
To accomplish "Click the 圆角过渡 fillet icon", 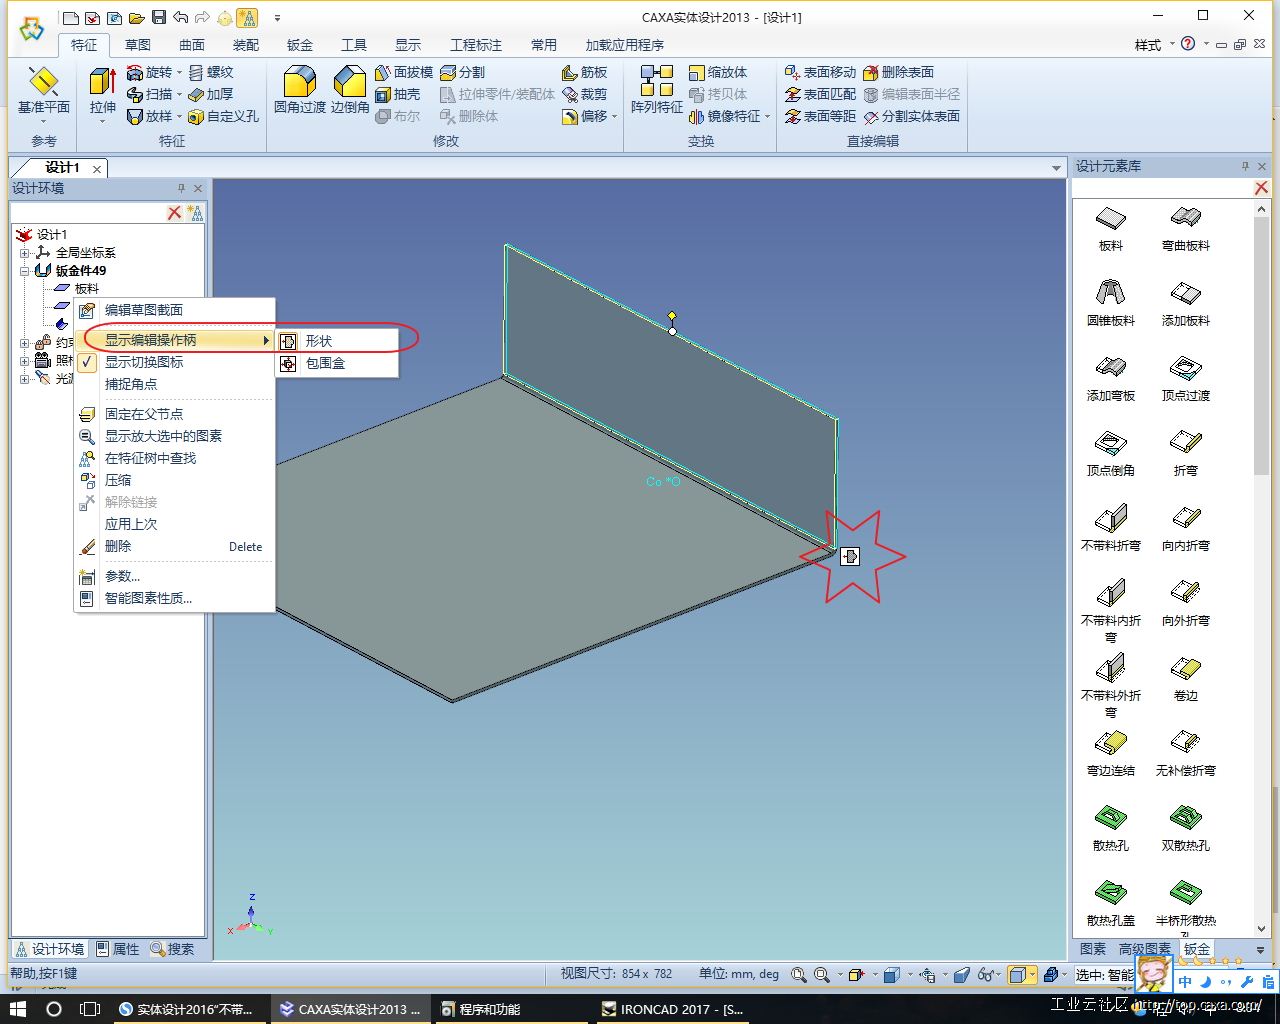I will click(299, 84).
